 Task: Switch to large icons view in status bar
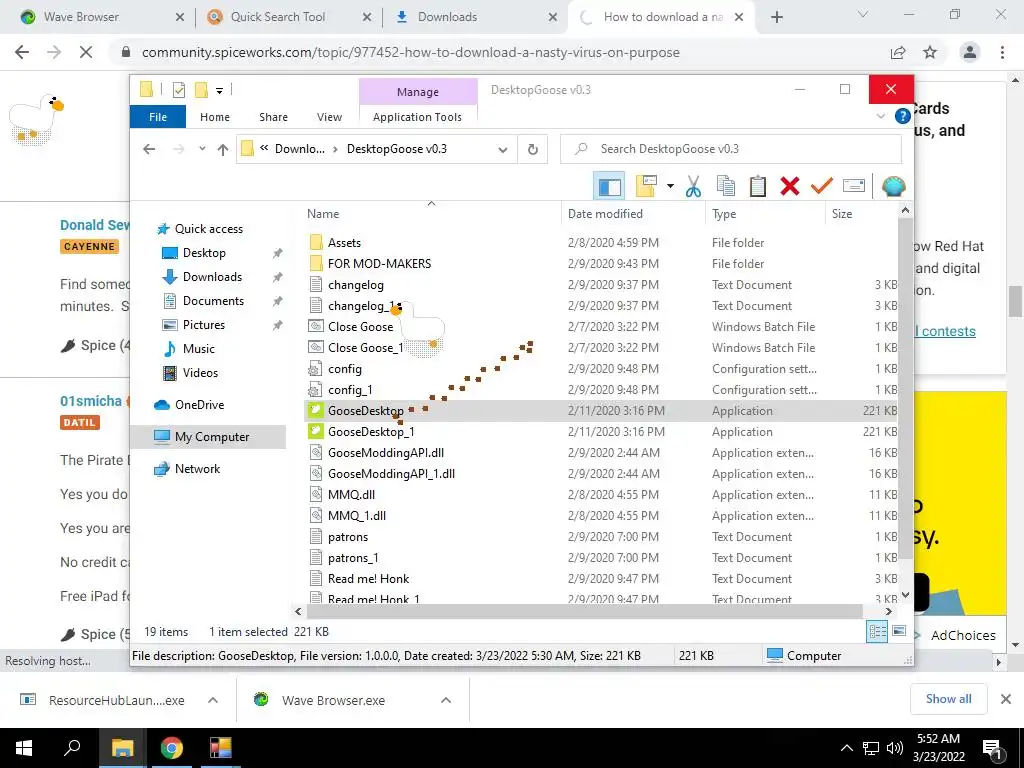pyautogui.click(x=899, y=632)
